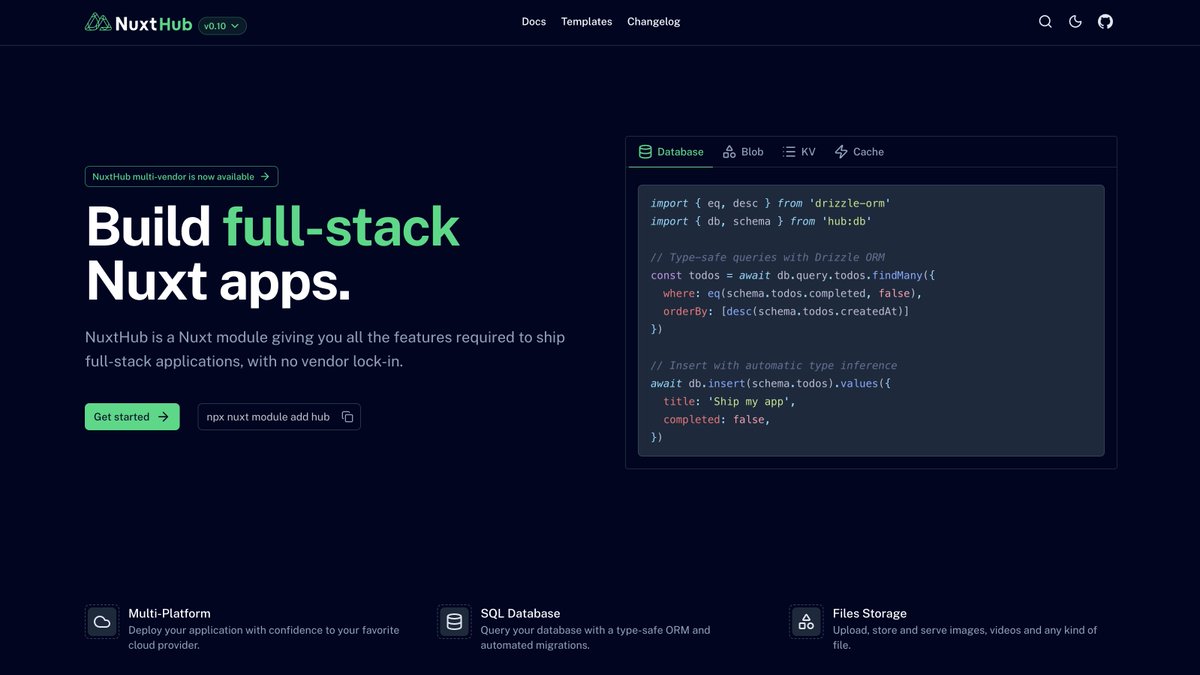Click 'npx nuxt module add hub' command text

[x=268, y=417]
